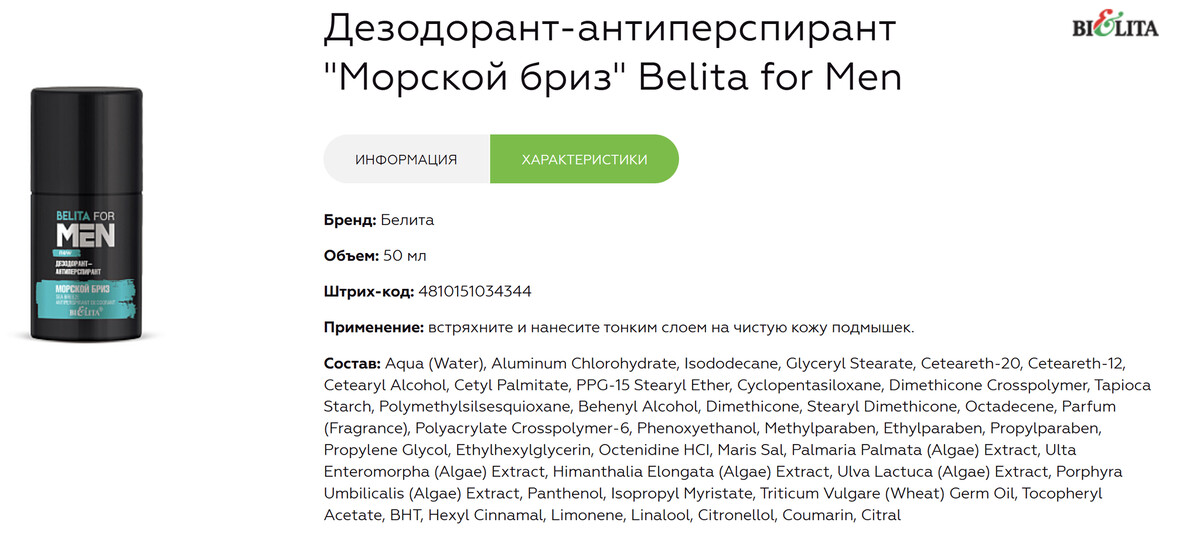Click the MEN lettering on the bottle
1200x560 pixels.
pyautogui.click(x=85, y=233)
